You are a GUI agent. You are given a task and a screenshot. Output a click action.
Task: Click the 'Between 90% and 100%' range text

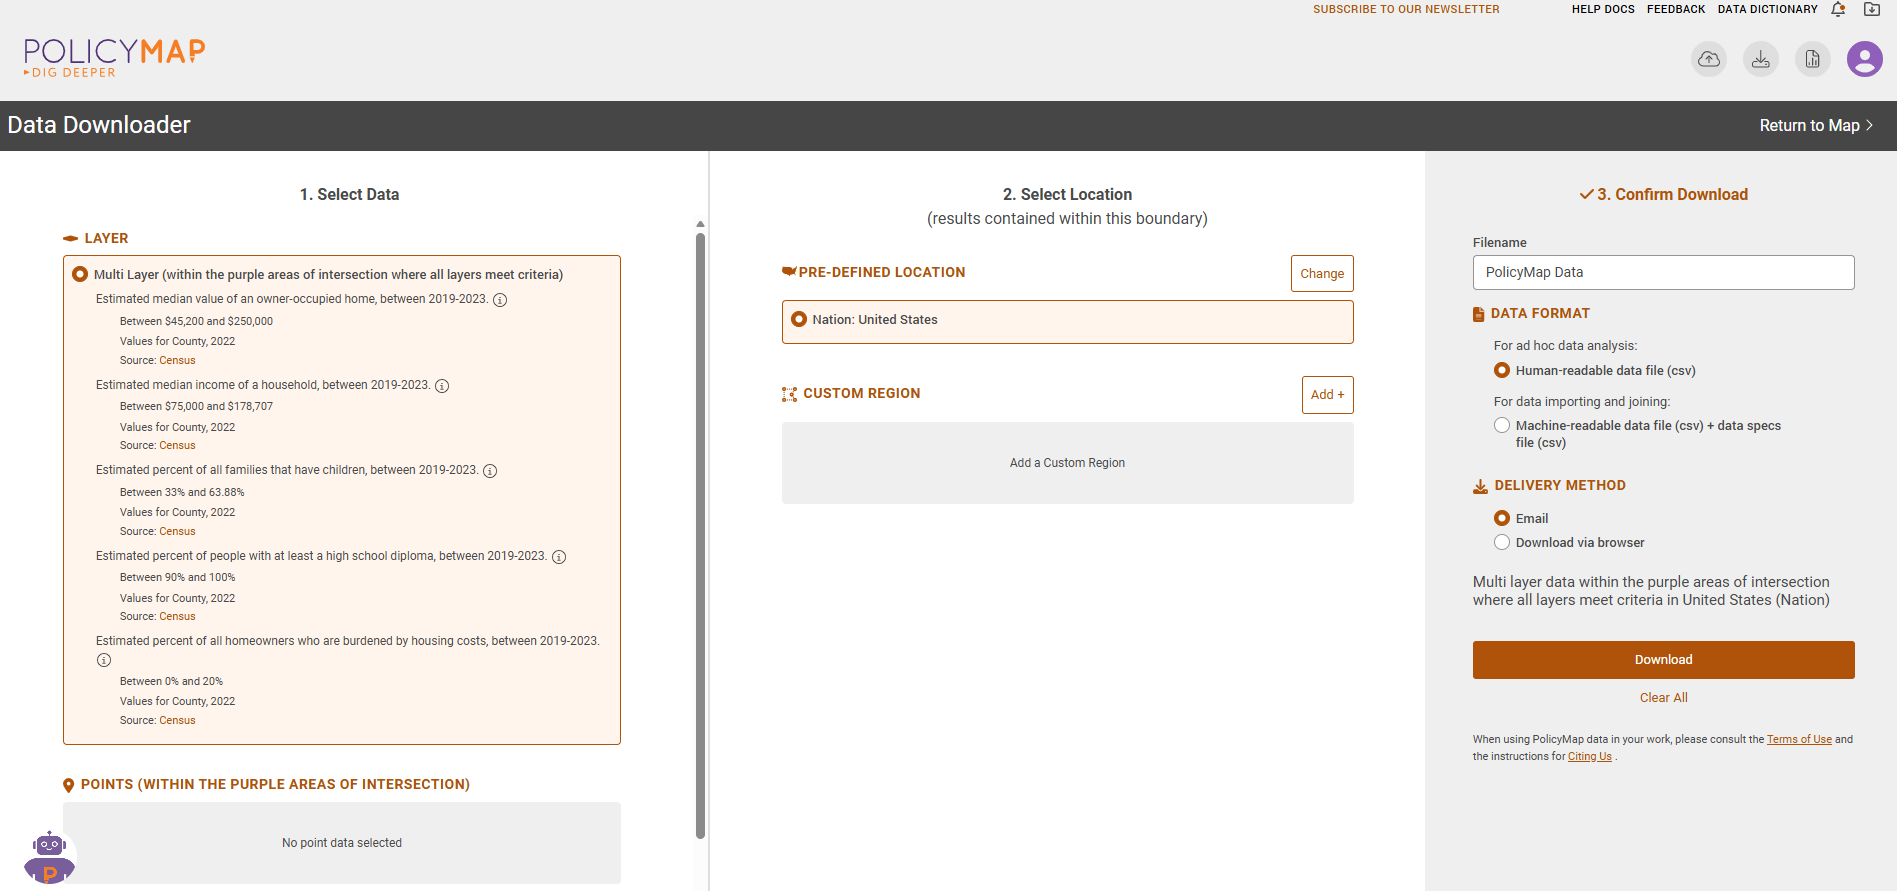[x=178, y=578]
